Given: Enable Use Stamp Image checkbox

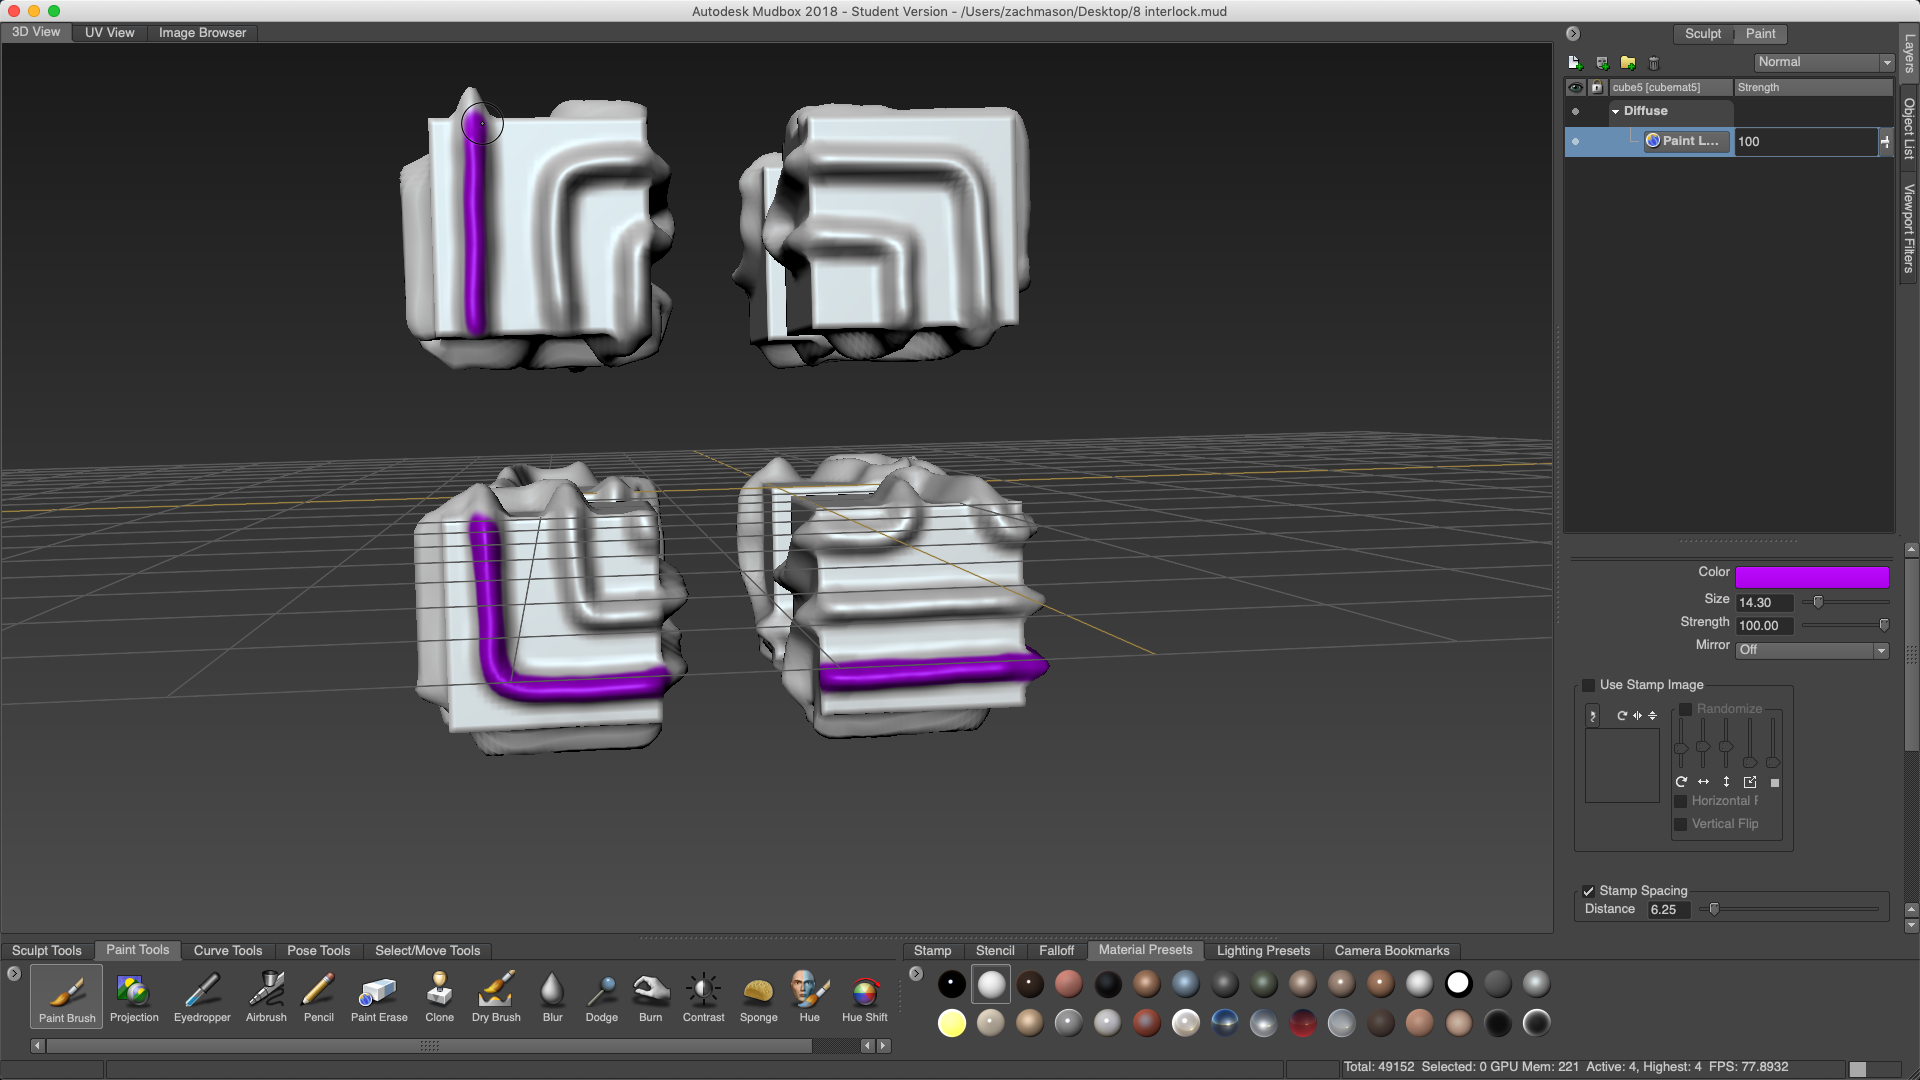Looking at the screenshot, I should tap(1588, 685).
